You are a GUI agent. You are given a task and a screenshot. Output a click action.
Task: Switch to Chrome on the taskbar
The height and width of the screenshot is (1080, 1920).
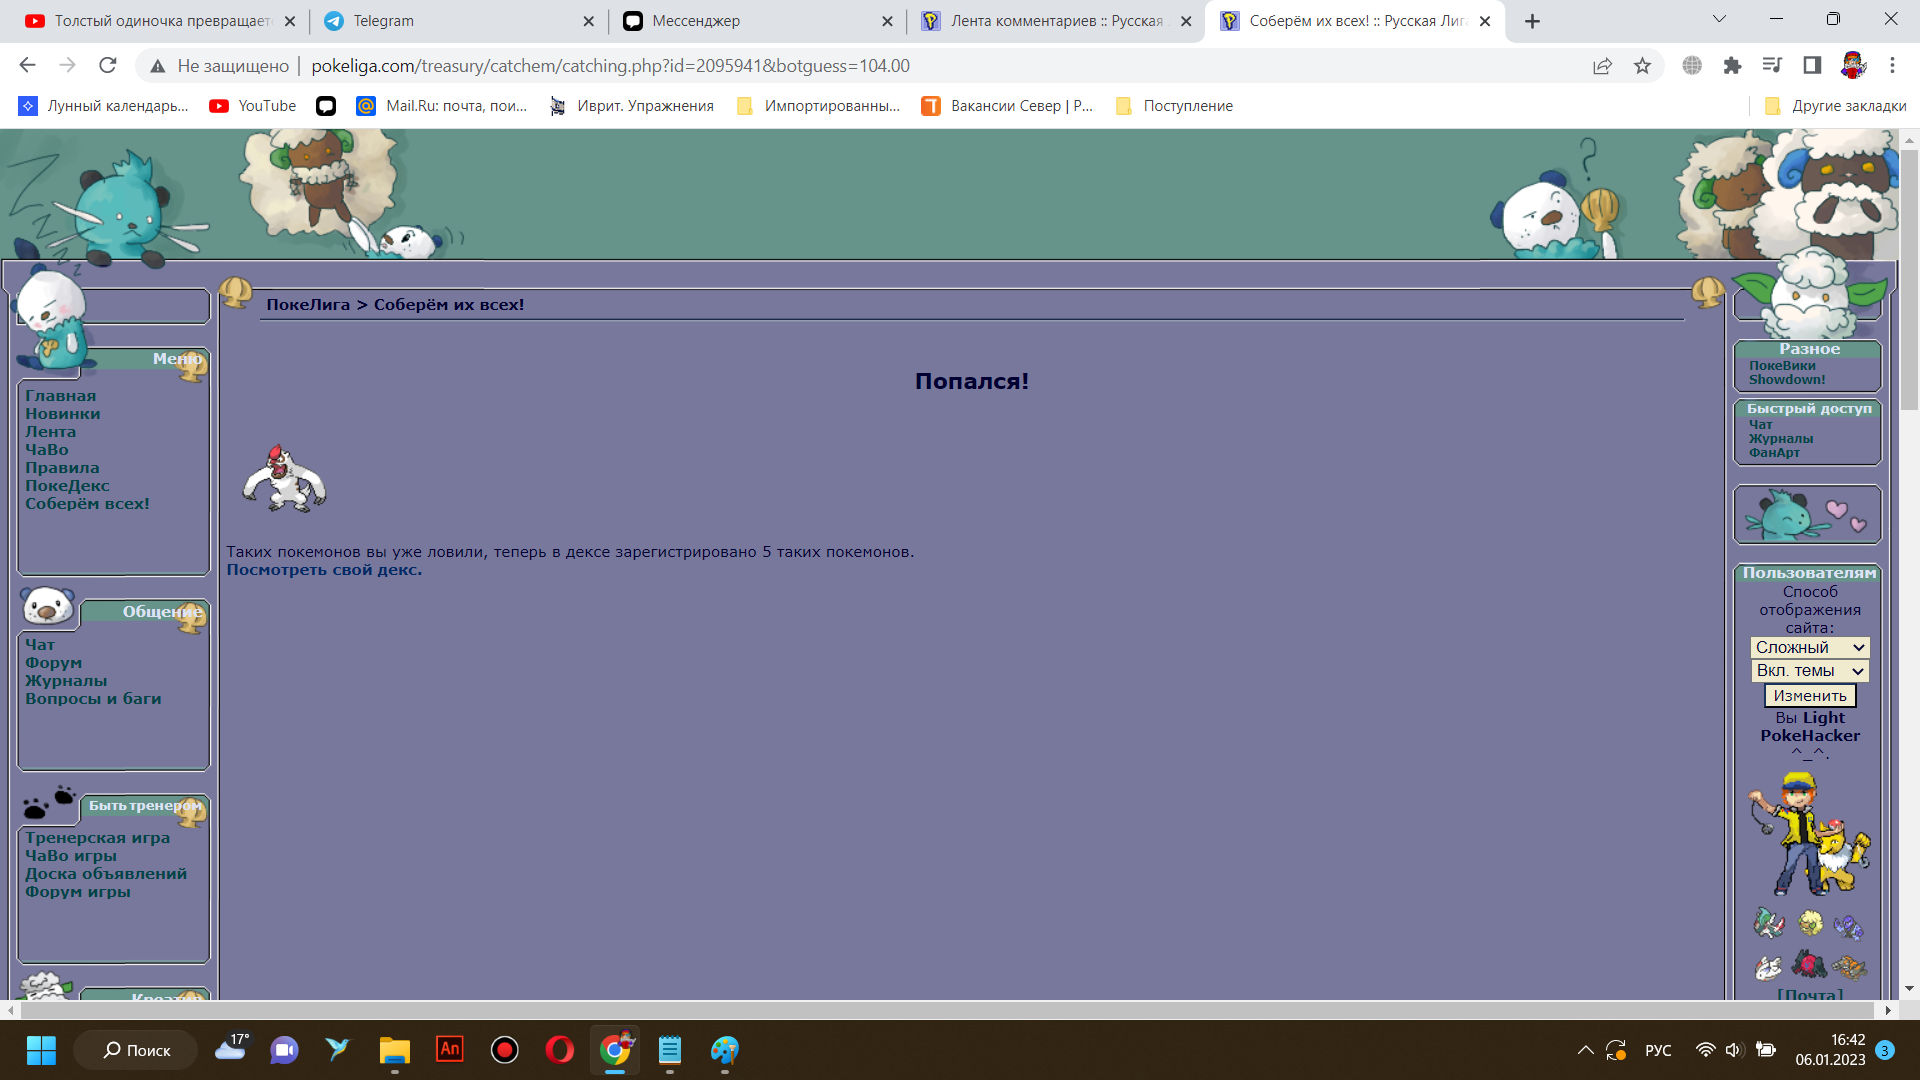615,1050
